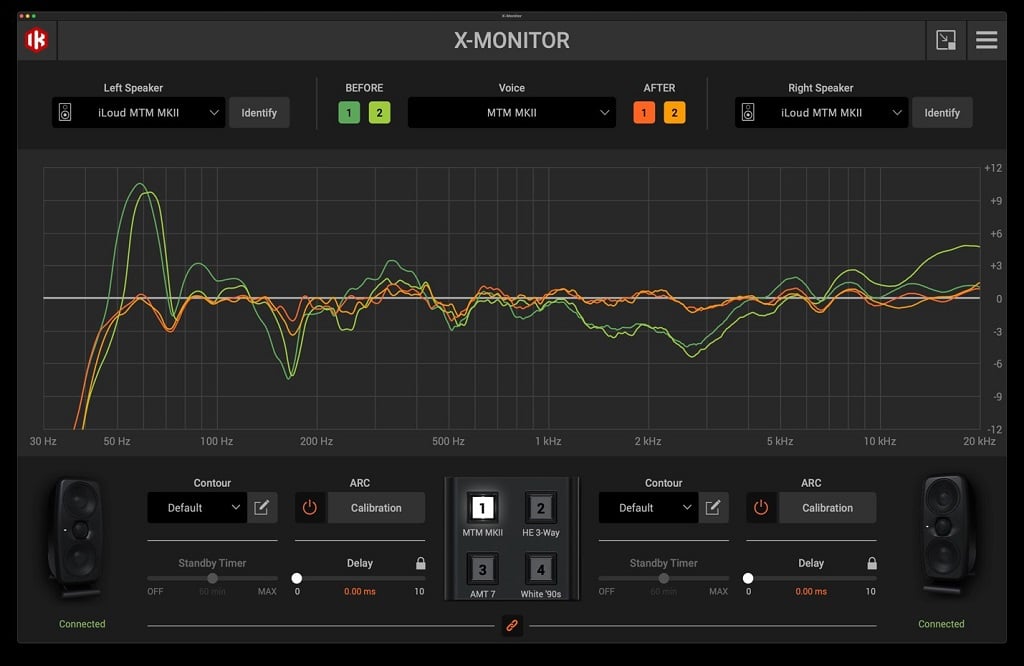Switch to compact window view icon
The image size is (1024, 666).
pyautogui.click(x=946, y=40)
